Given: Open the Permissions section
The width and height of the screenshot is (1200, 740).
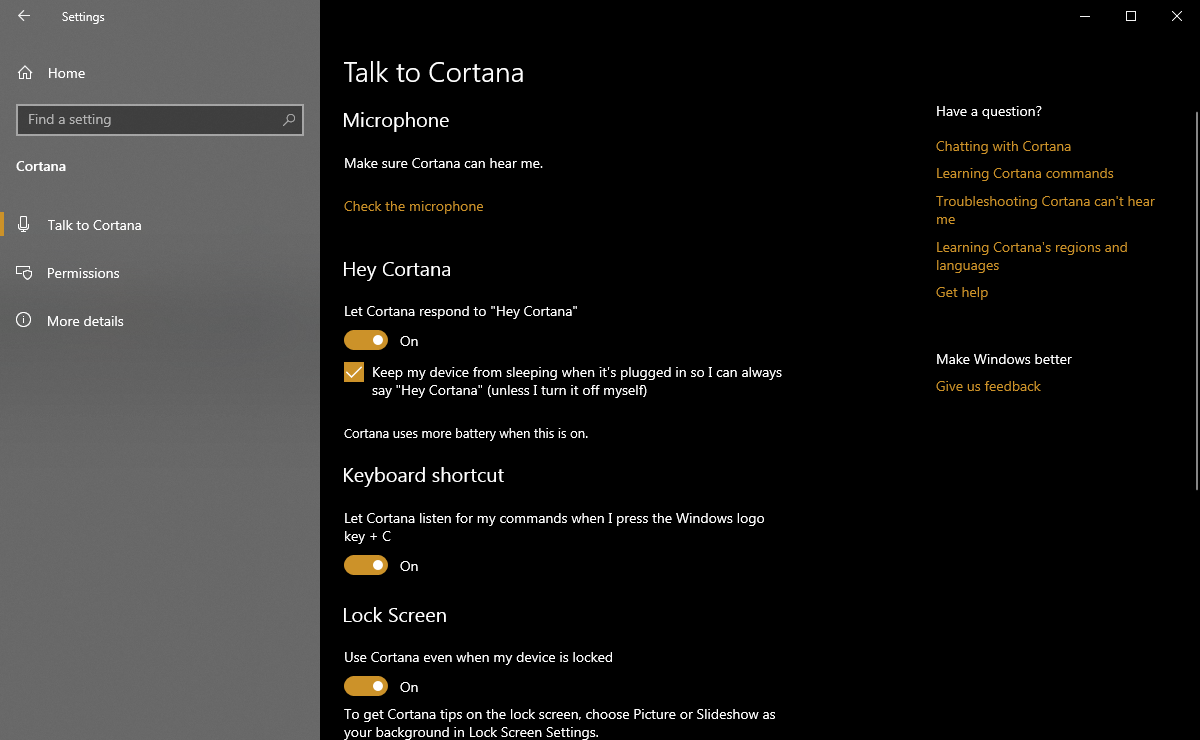Looking at the screenshot, I should [160, 273].
